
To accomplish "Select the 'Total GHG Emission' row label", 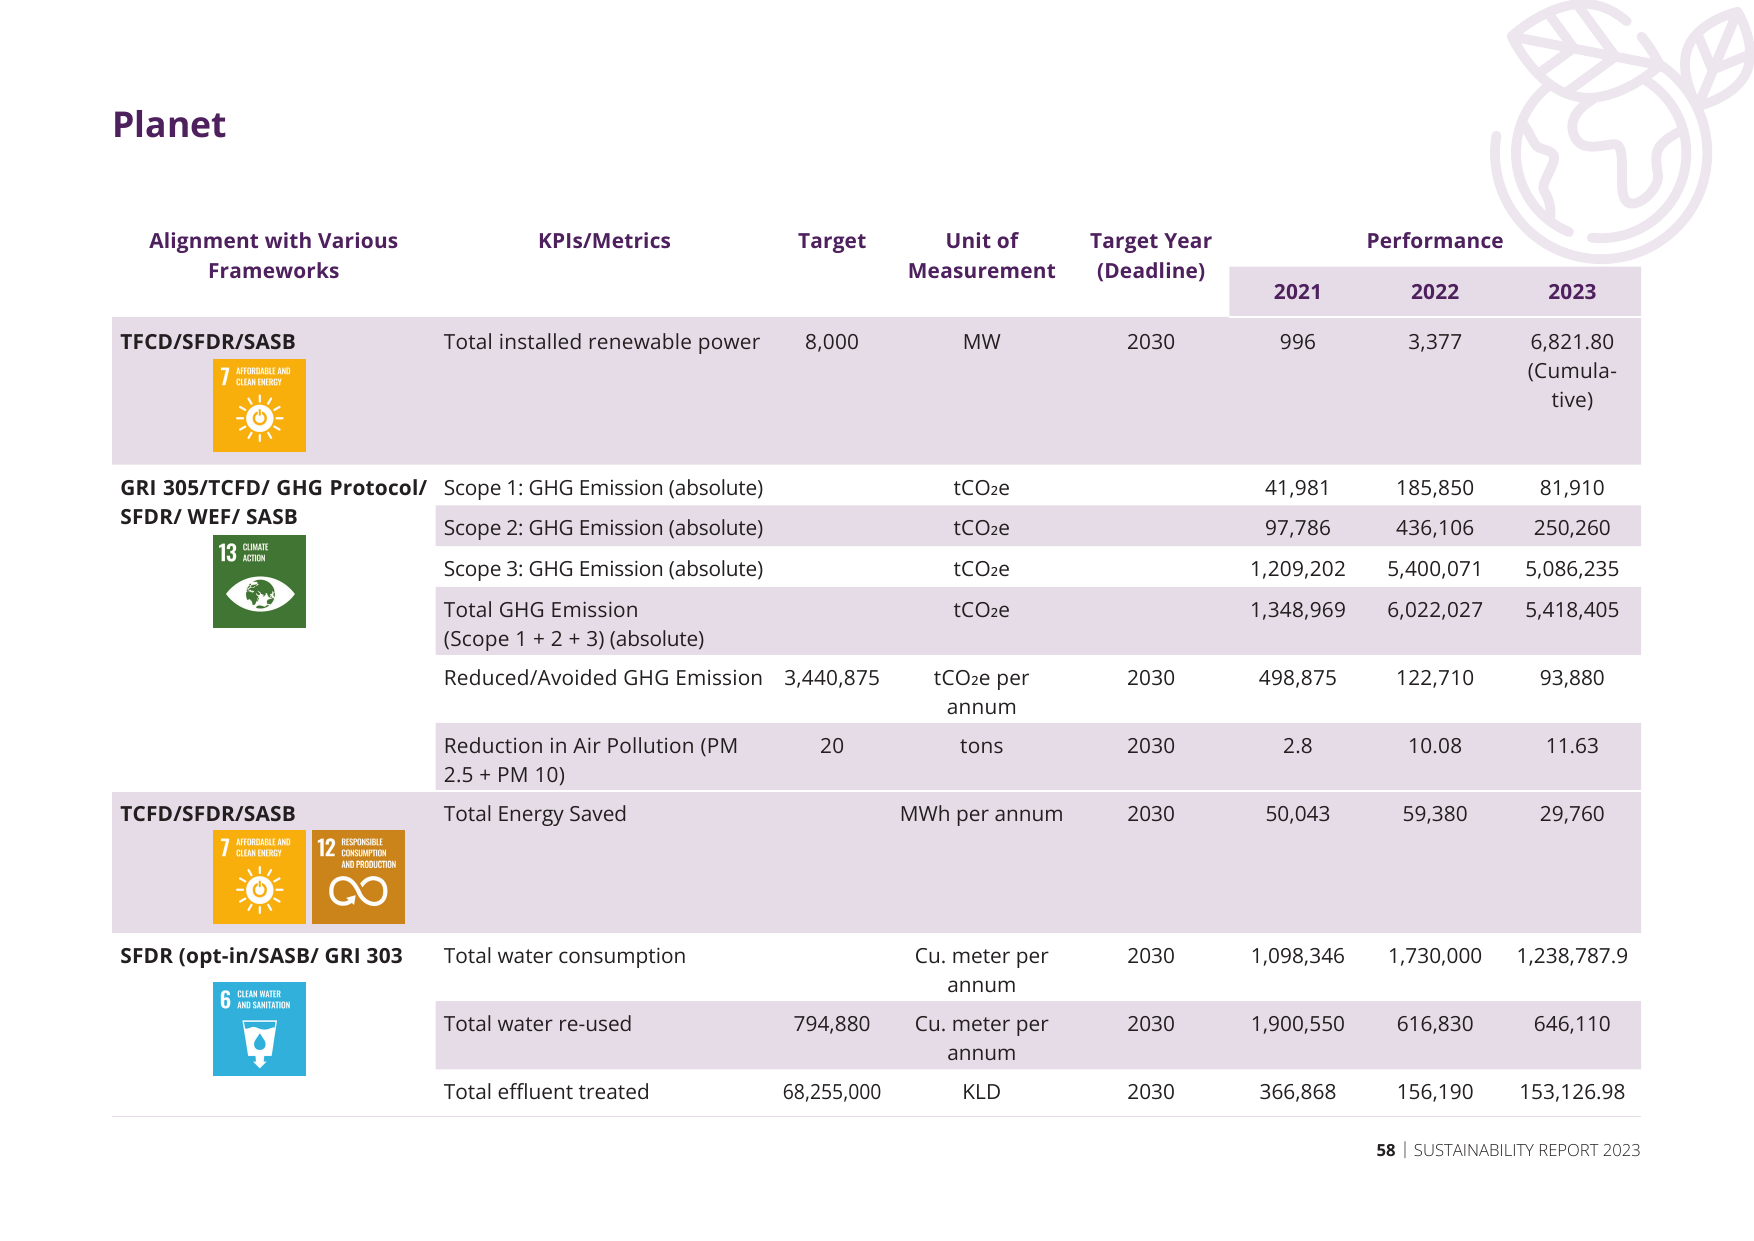I will (574, 624).
